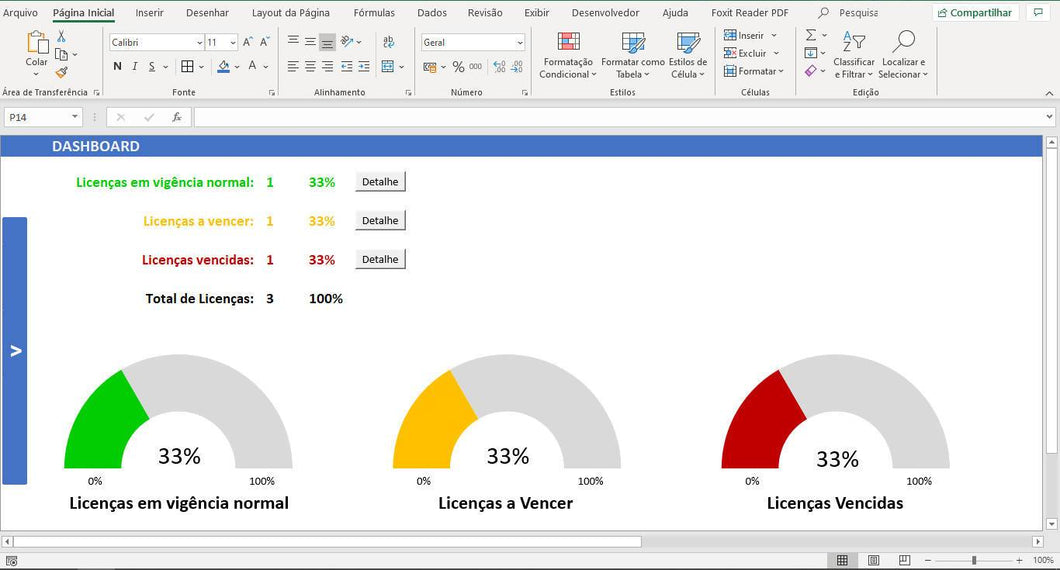Decrease indent icon
The height and width of the screenshot is (570, 1060).
[347, 66]
